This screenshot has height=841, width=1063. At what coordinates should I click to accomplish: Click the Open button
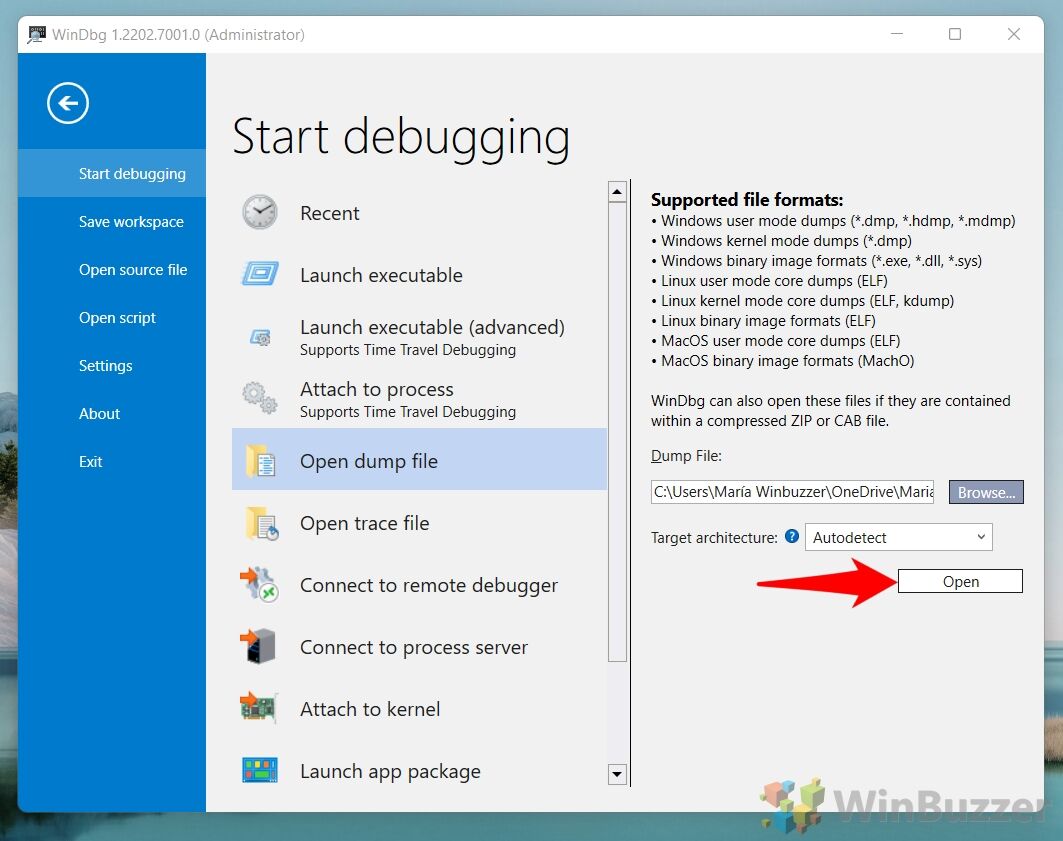pos(960,581)
